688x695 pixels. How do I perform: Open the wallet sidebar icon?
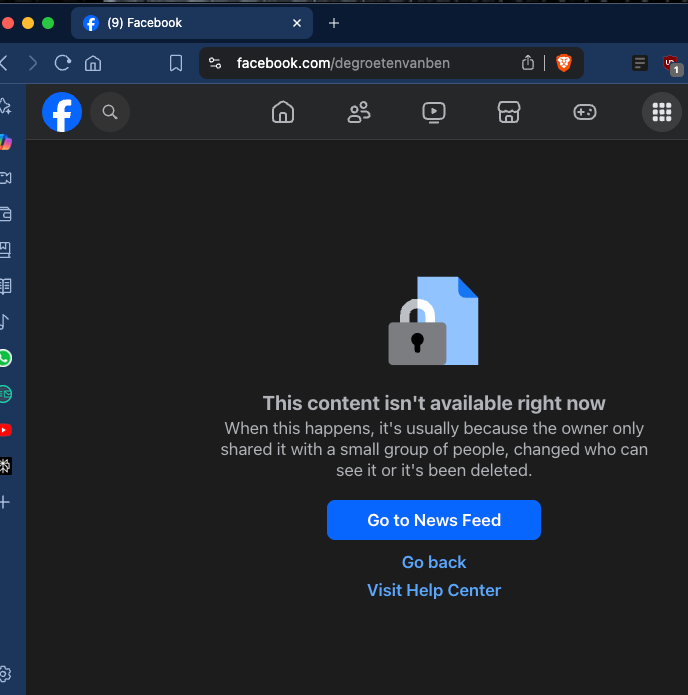5,214
